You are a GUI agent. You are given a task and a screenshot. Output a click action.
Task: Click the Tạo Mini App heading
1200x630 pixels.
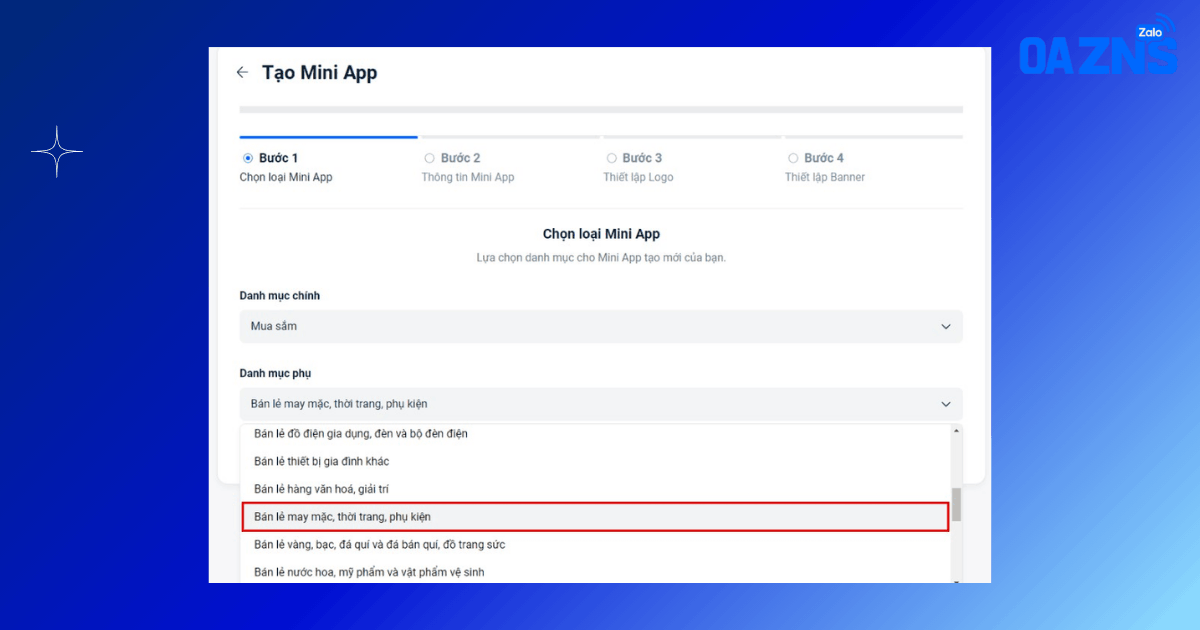(x=320, y=73)
